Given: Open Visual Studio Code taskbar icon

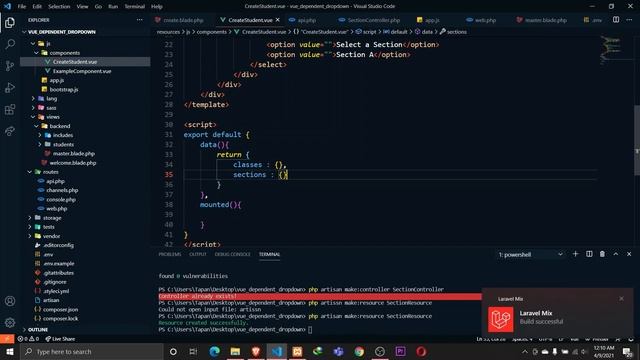Looking at the screenshot, I should coord(277,351).
